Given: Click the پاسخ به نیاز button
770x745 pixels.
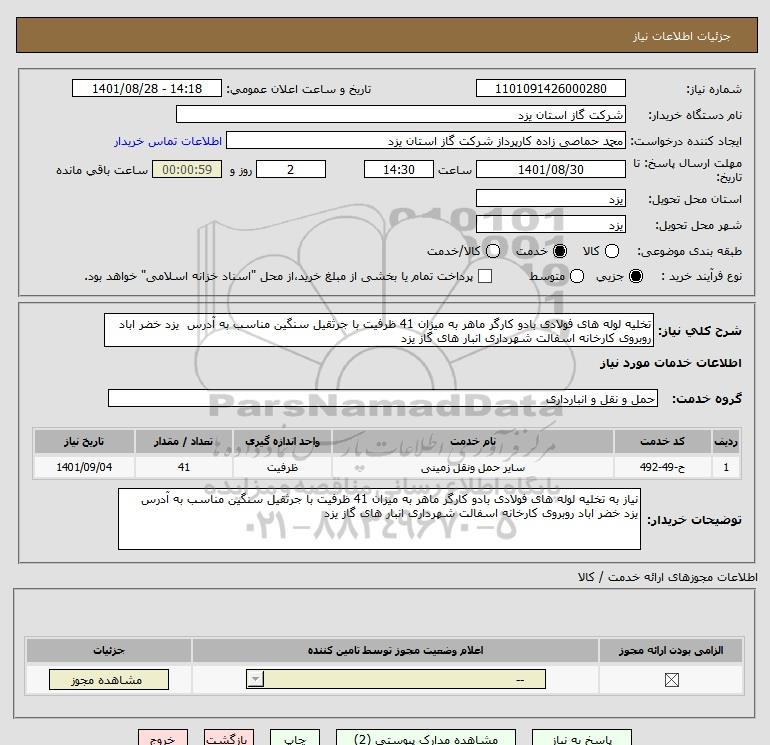Looking at the screenshot, I should click(x=582, y=739).
